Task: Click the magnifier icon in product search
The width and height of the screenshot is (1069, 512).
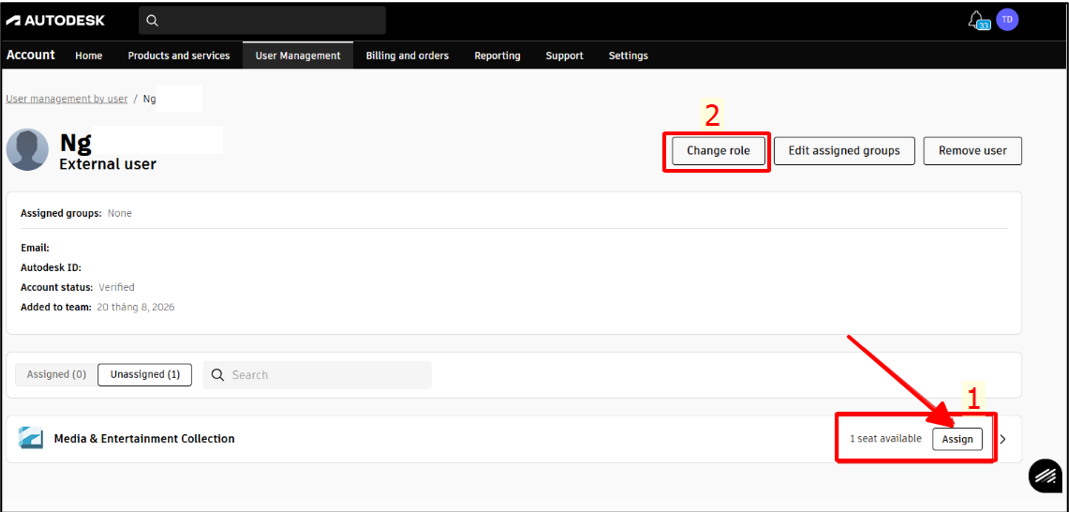Action: click(218, 375)
